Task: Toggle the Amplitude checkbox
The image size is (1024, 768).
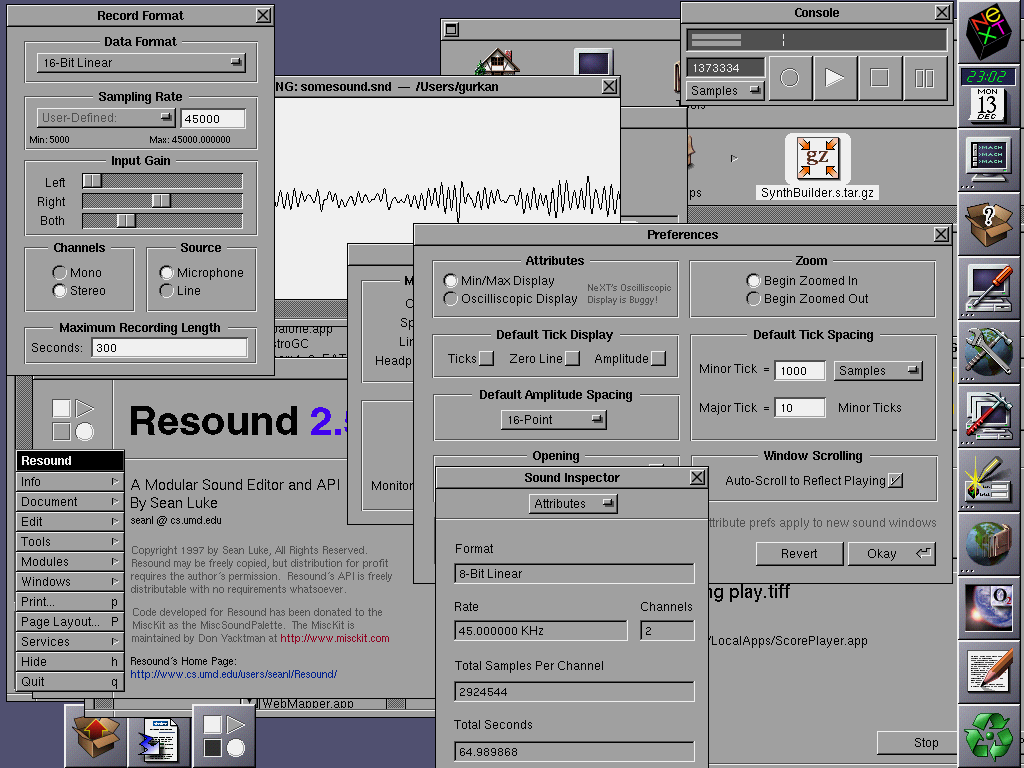Action: click(x=658, y=359)
